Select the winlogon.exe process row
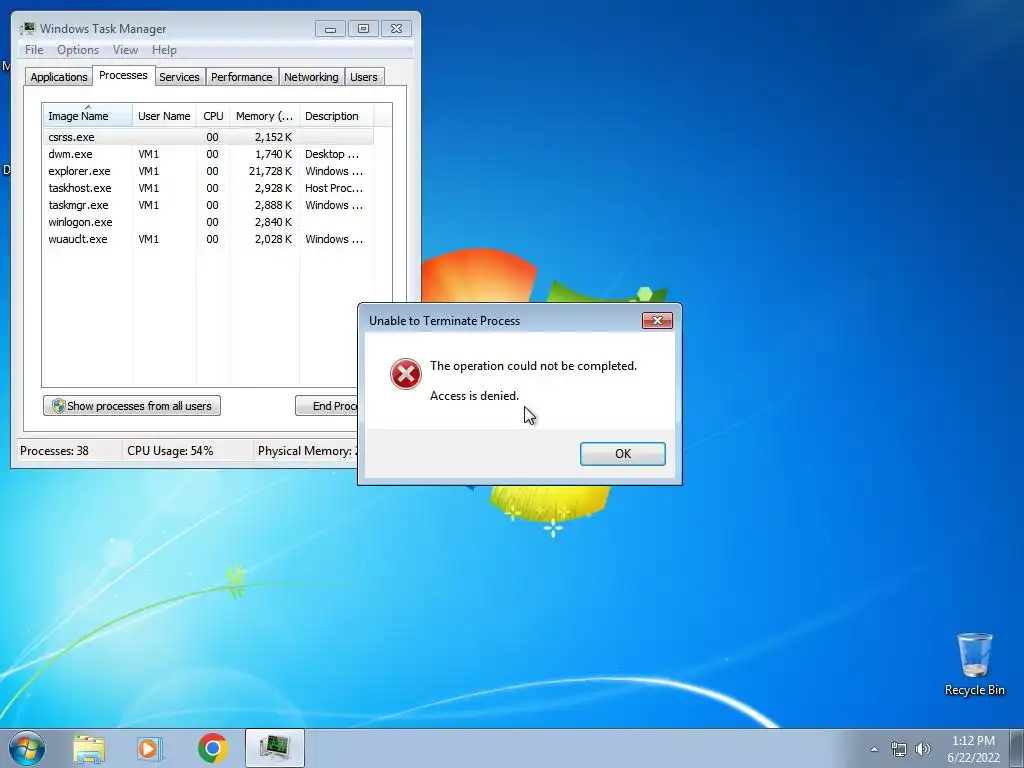 [208, 222]
